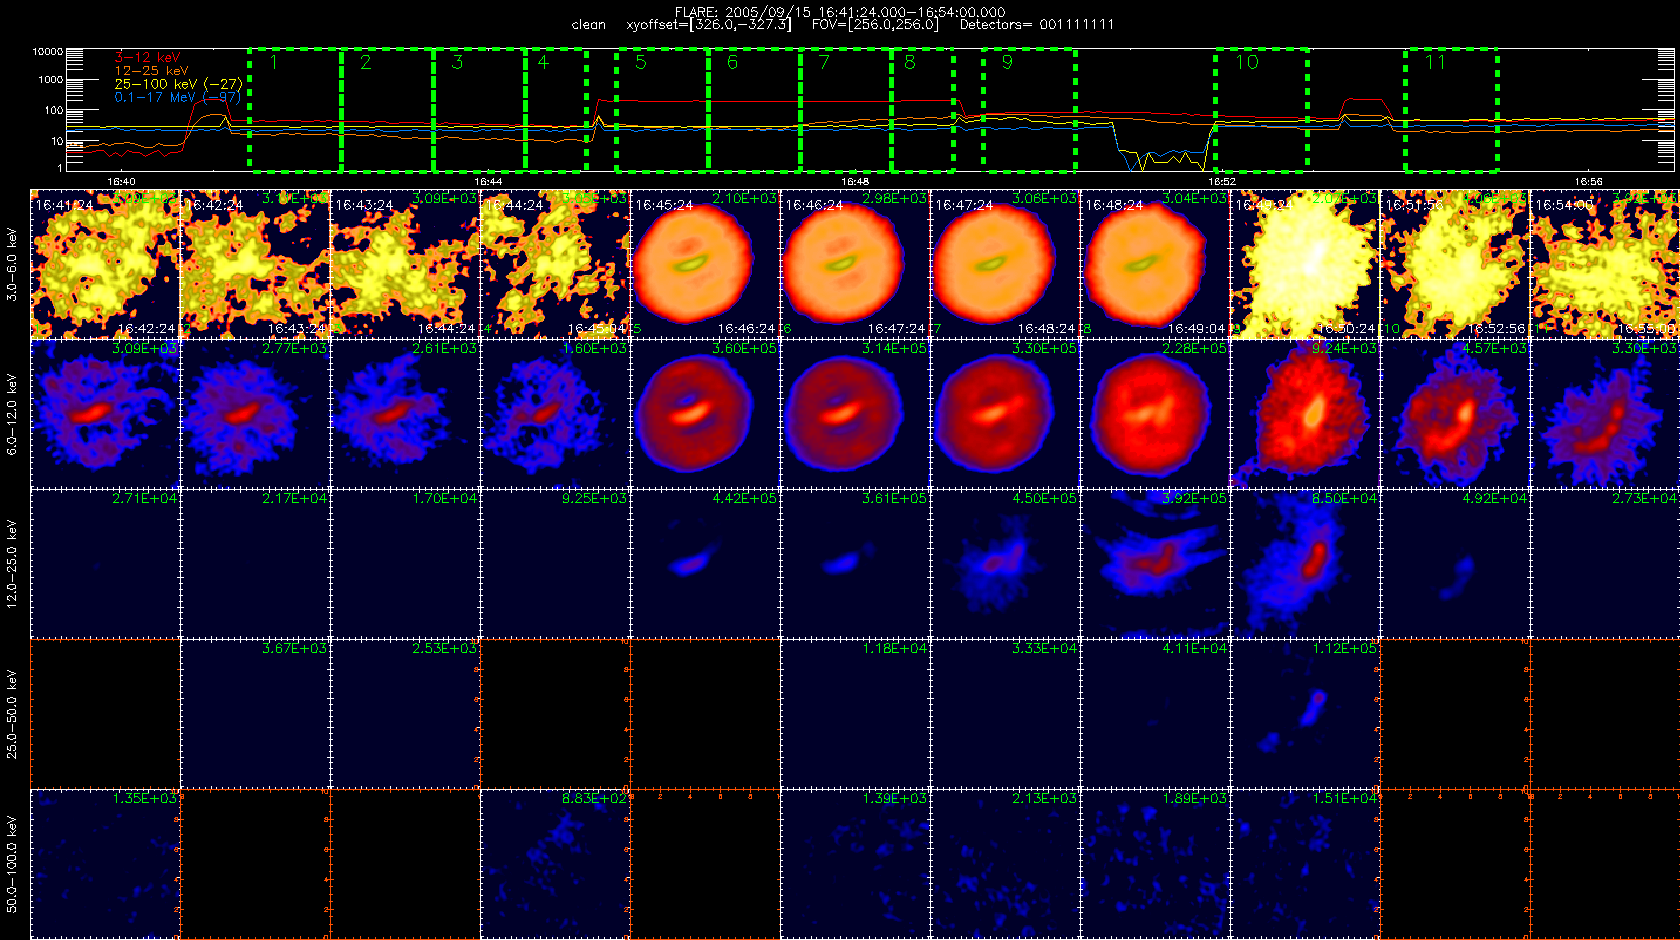The width and height of the screenshot is (1680, 940).
Task: Click the 16:48 time axis label
Action: coord(855,182)
